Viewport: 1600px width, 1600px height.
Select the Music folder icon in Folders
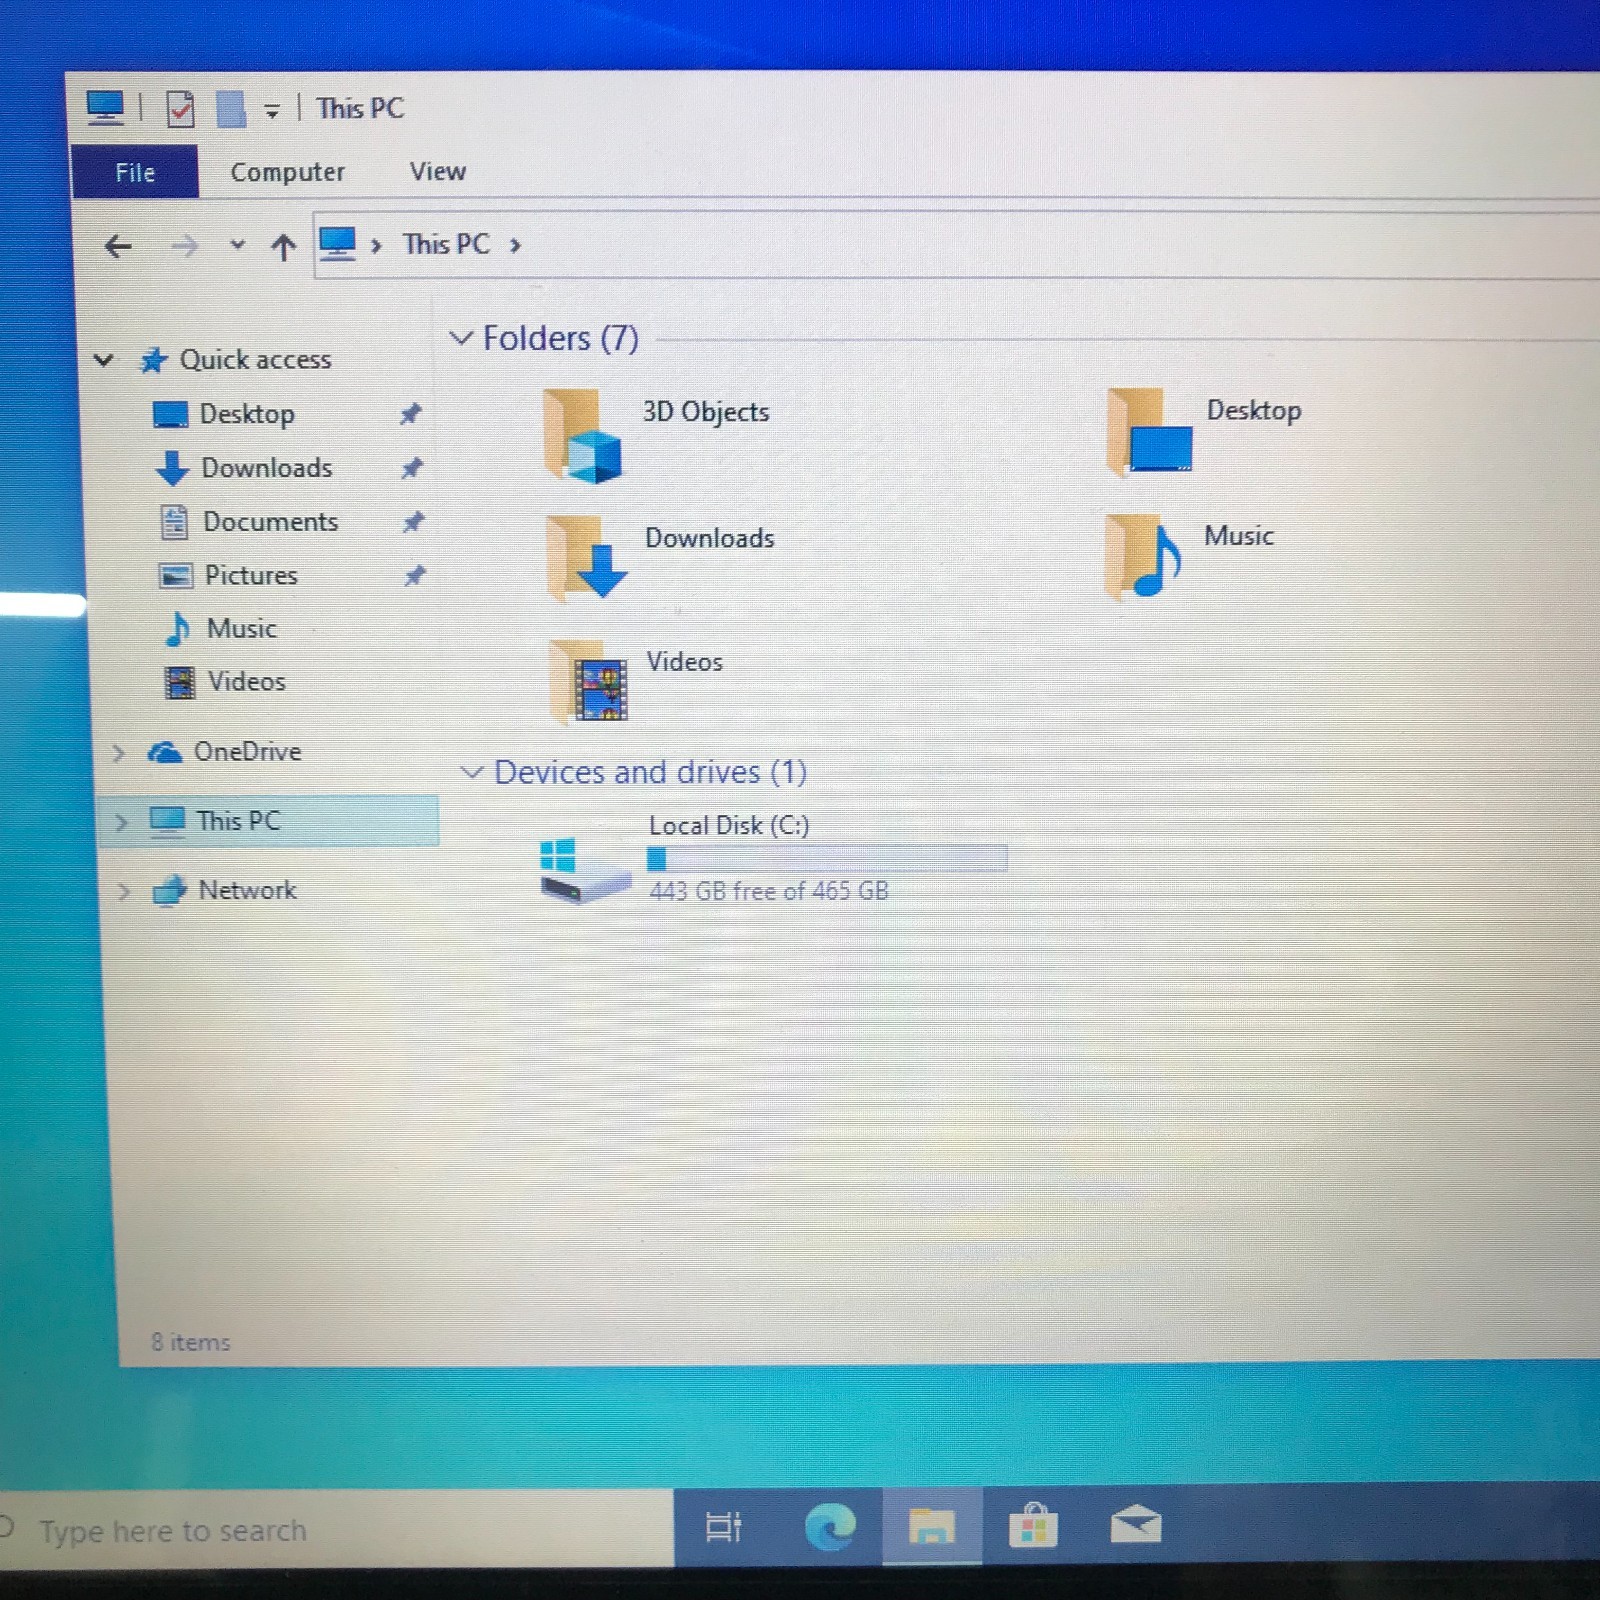[1144, 556]
